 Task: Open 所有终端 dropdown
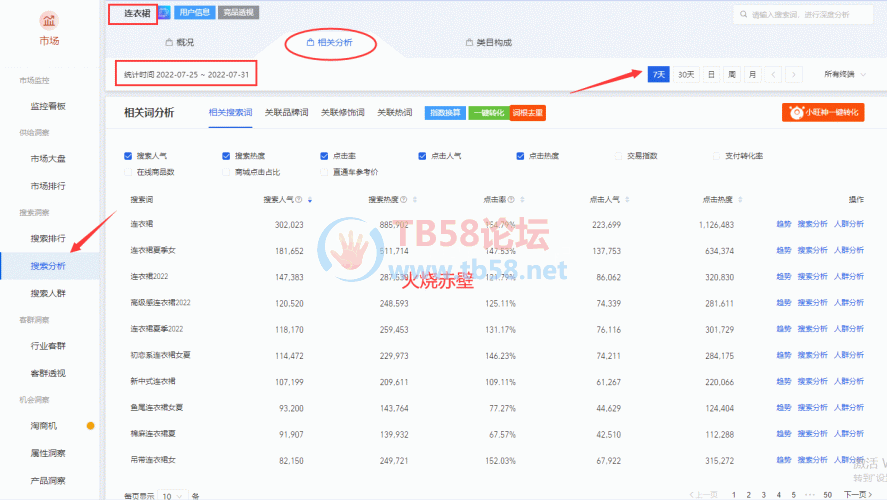(845, 75)
